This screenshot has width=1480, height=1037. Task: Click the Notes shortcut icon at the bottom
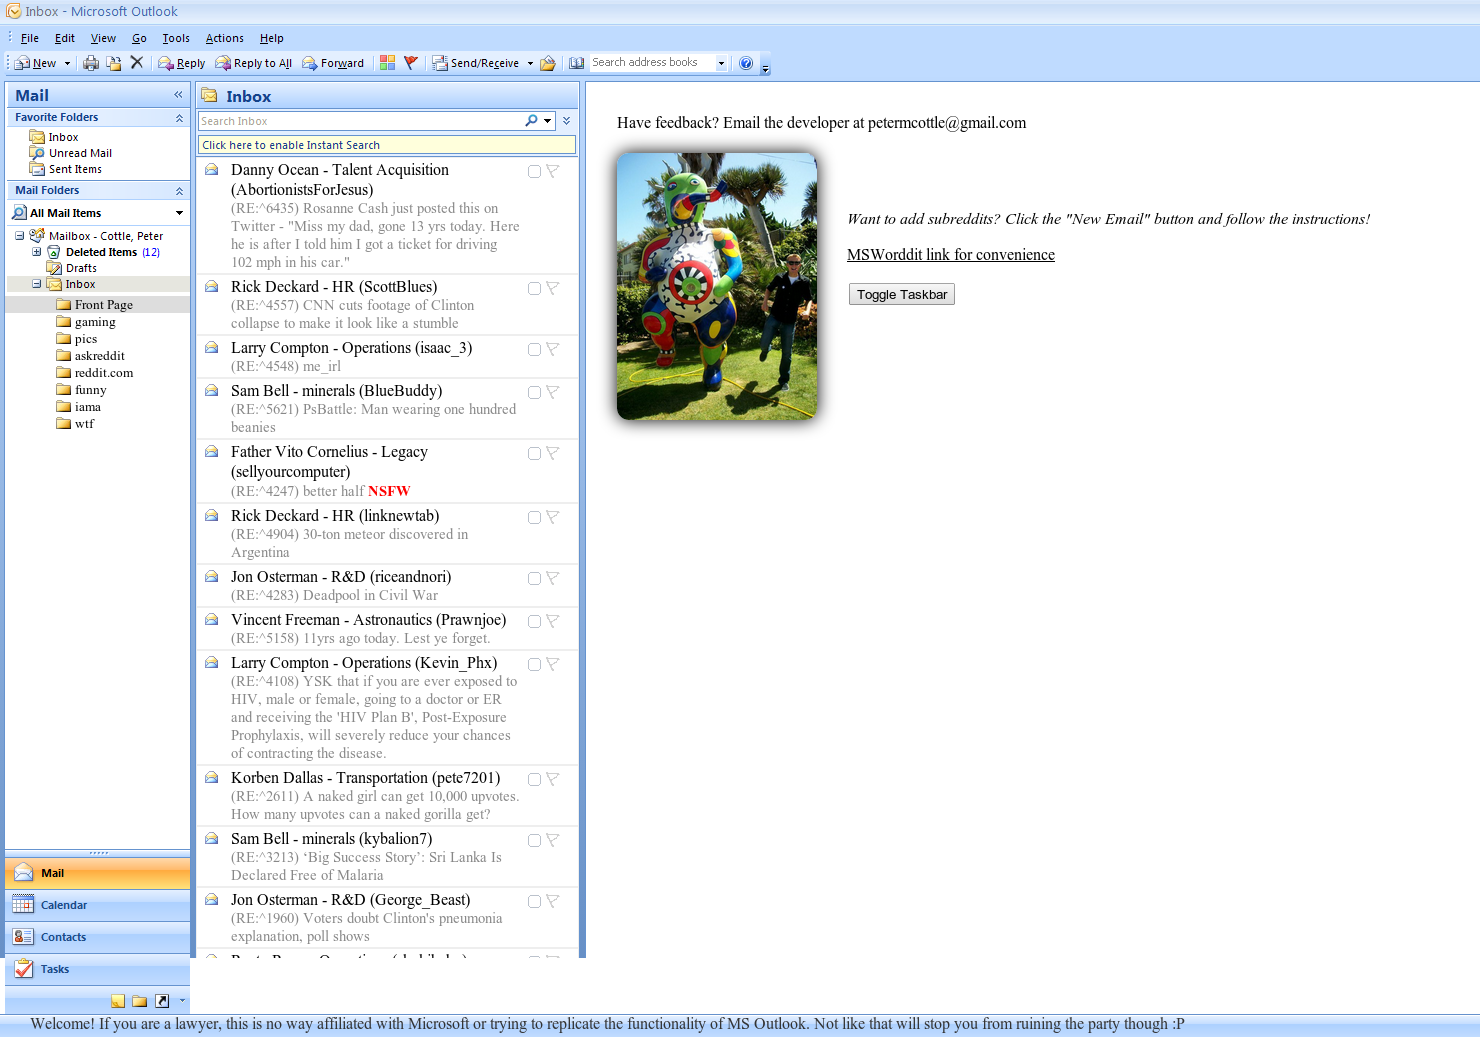click(x=118, y=1001)
